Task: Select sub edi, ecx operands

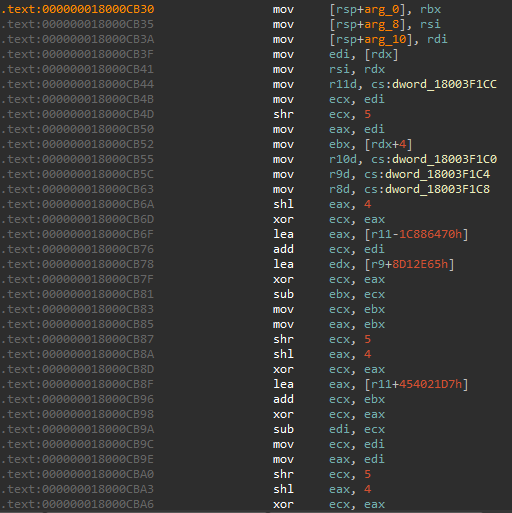Action: (357, 429)
